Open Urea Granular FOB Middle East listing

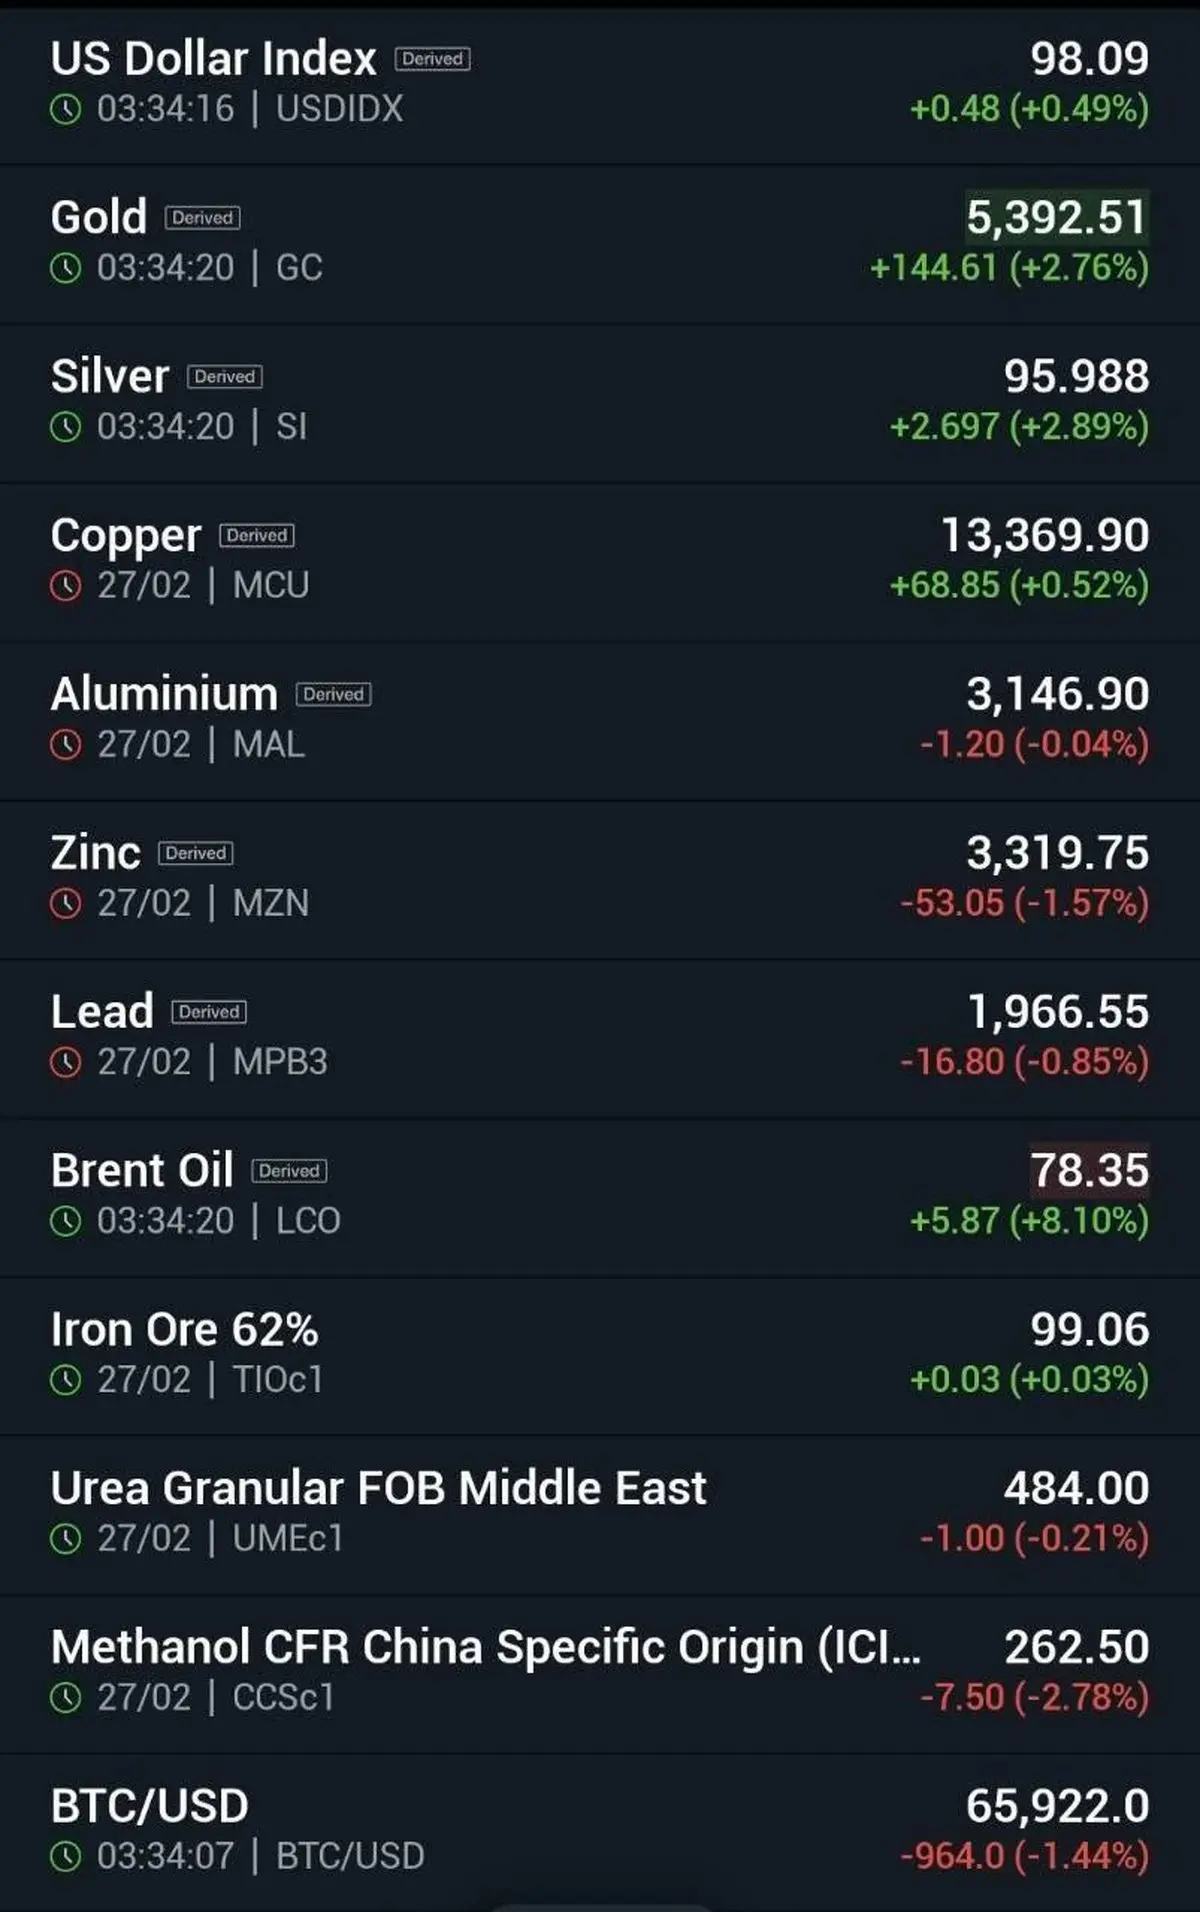point(600,1515)
